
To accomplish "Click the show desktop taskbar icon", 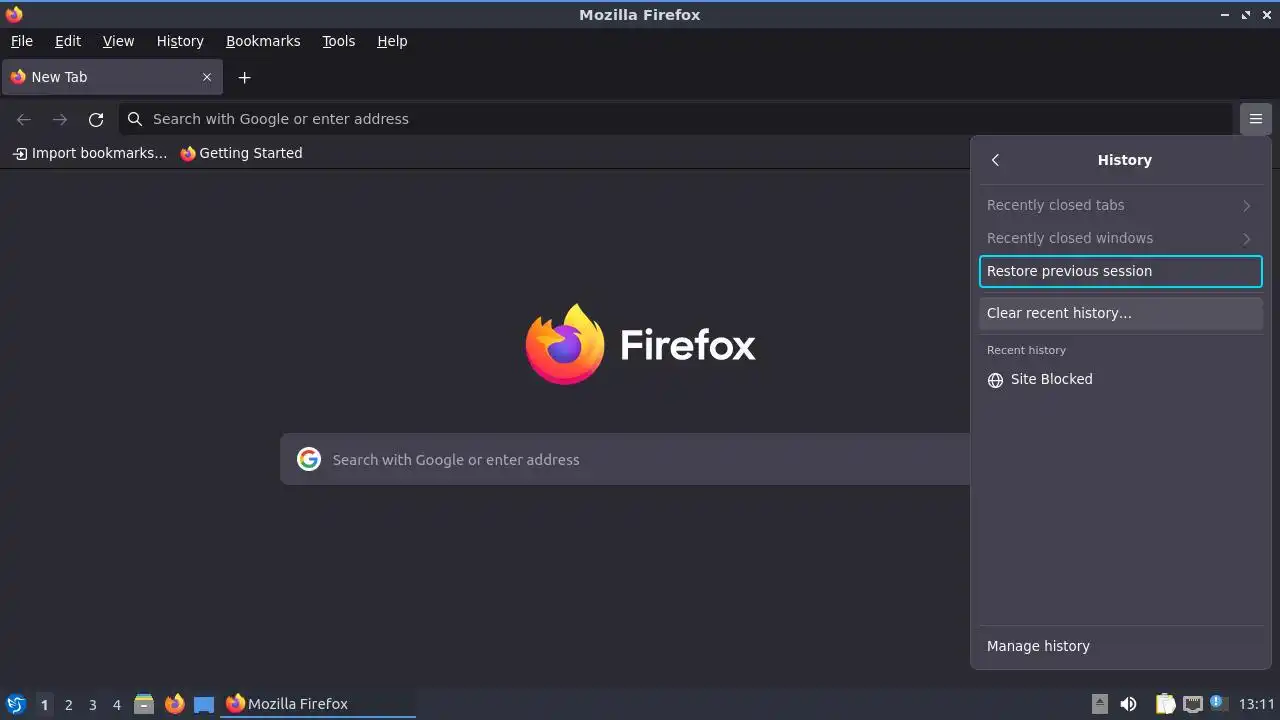I will point(204,704).
